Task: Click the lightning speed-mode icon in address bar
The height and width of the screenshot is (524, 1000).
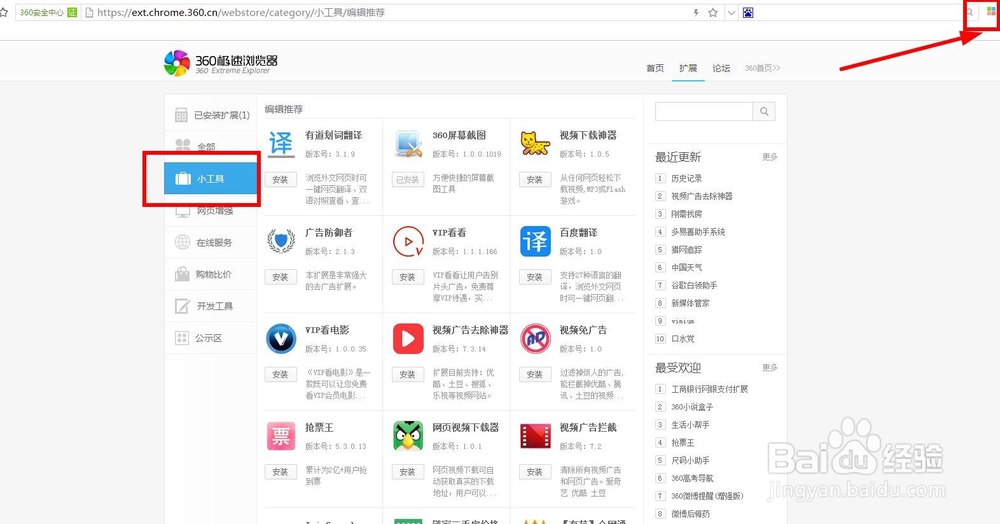Action: click(x=696, y=13)
